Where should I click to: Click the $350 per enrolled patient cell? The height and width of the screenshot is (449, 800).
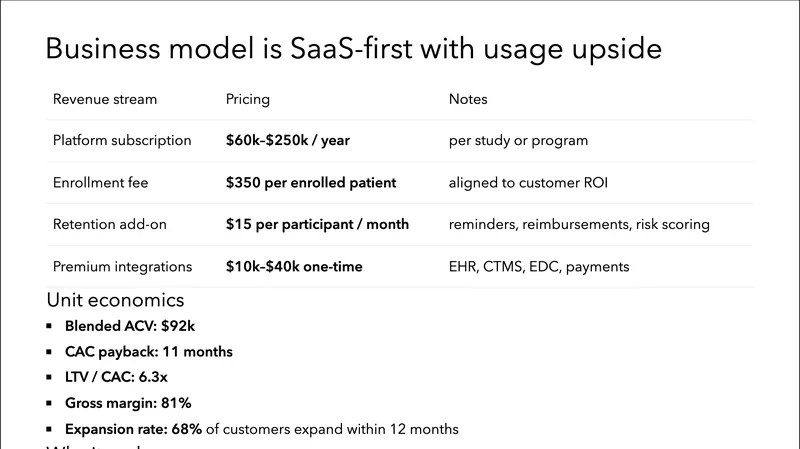point(311,183)
